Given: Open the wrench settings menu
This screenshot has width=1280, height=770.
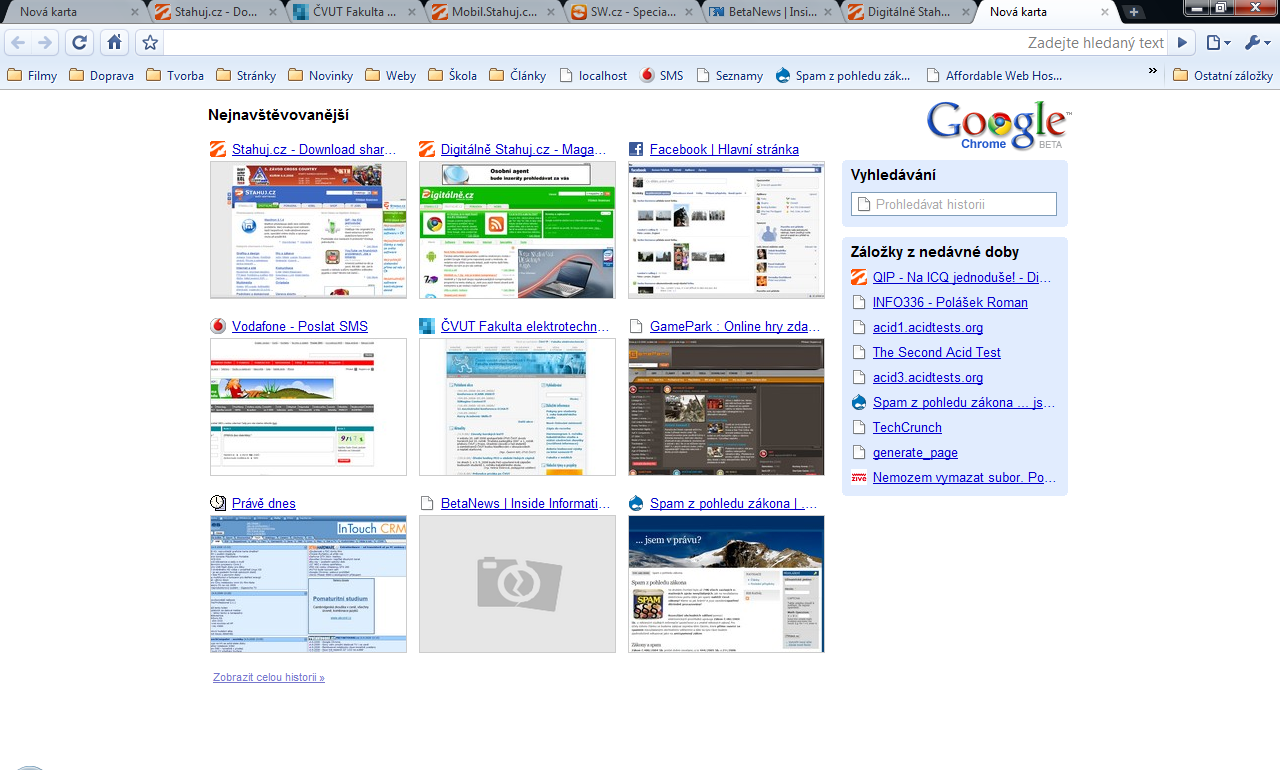Looking at the screenshot, I should click(1257, 43).
